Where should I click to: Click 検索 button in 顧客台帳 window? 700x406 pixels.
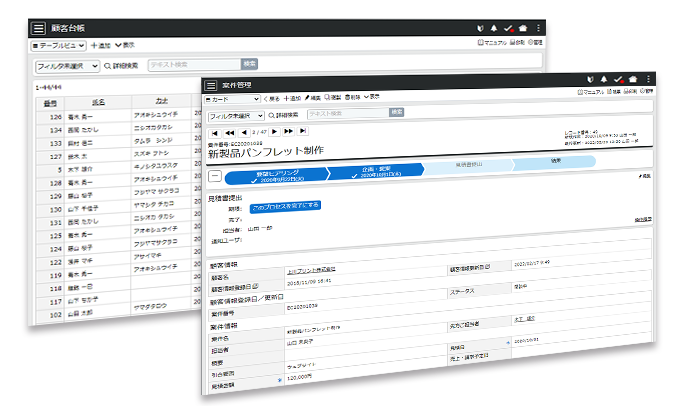point(250,64)
